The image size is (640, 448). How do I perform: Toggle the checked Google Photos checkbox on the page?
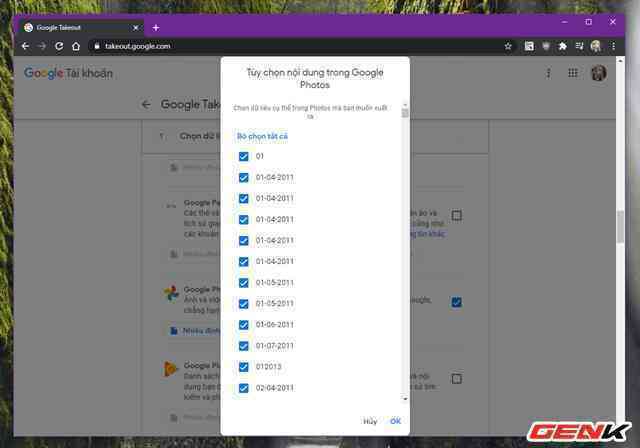(x=457, y=302)
